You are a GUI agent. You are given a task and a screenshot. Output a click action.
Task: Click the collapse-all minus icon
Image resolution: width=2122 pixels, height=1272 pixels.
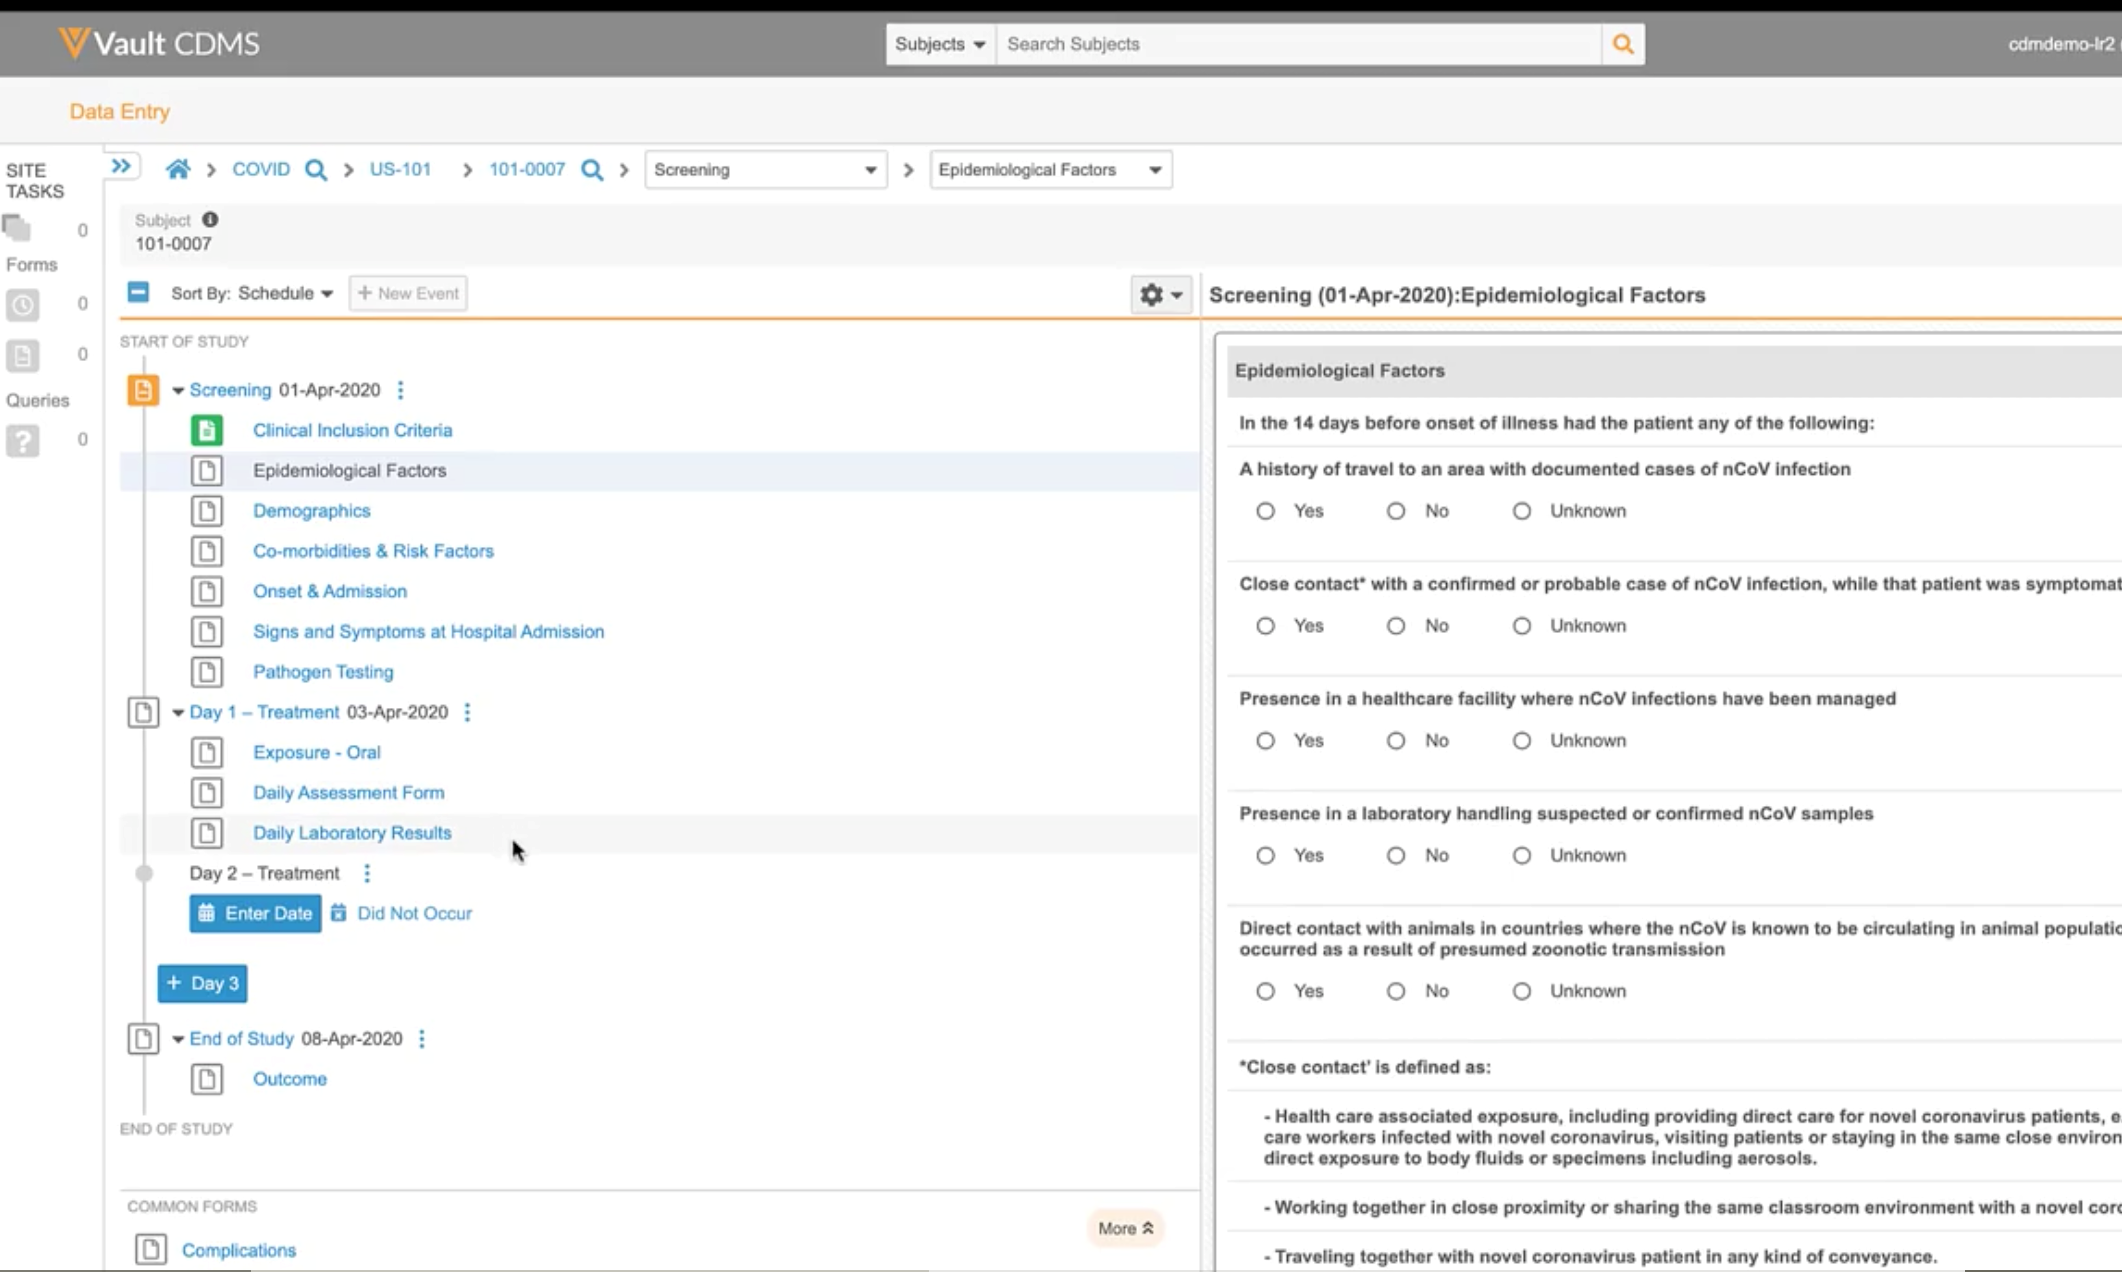pos(138,292)
